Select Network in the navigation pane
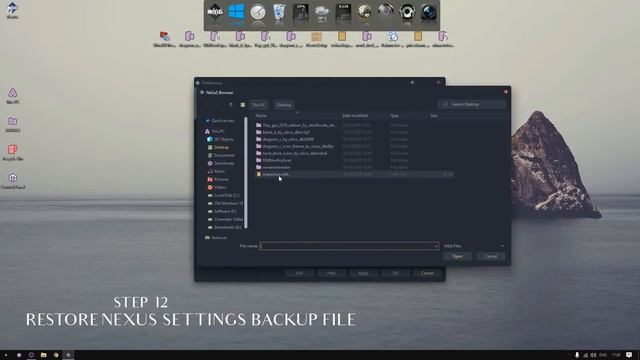The width and height of the screenshot is (640, 360). [216, 238]
